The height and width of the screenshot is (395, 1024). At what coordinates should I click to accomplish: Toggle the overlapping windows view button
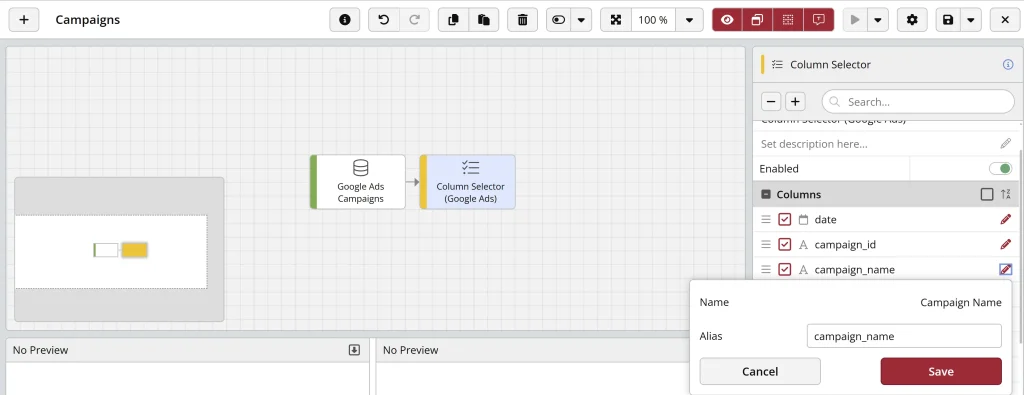[x=757, y=20]
